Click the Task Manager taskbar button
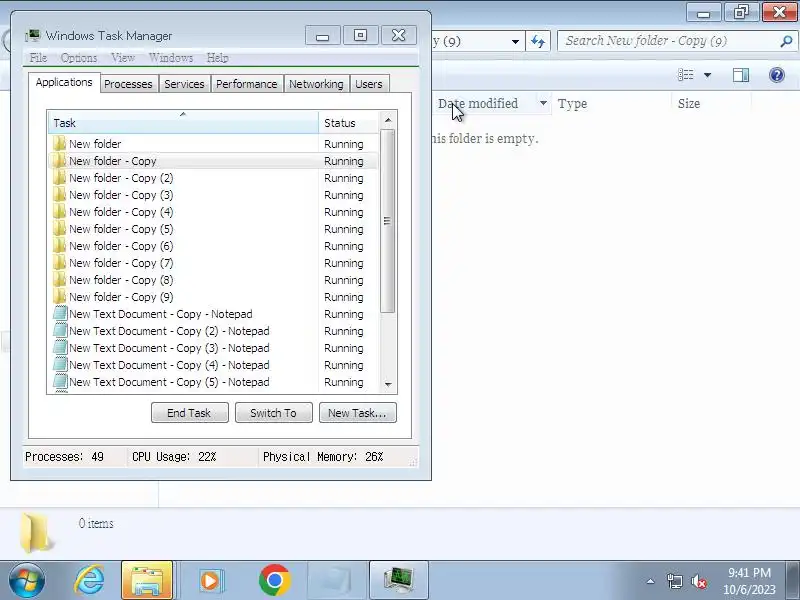The width and height of the screenshot is (800, 600). pyautogui.click(x=398, y=580)
